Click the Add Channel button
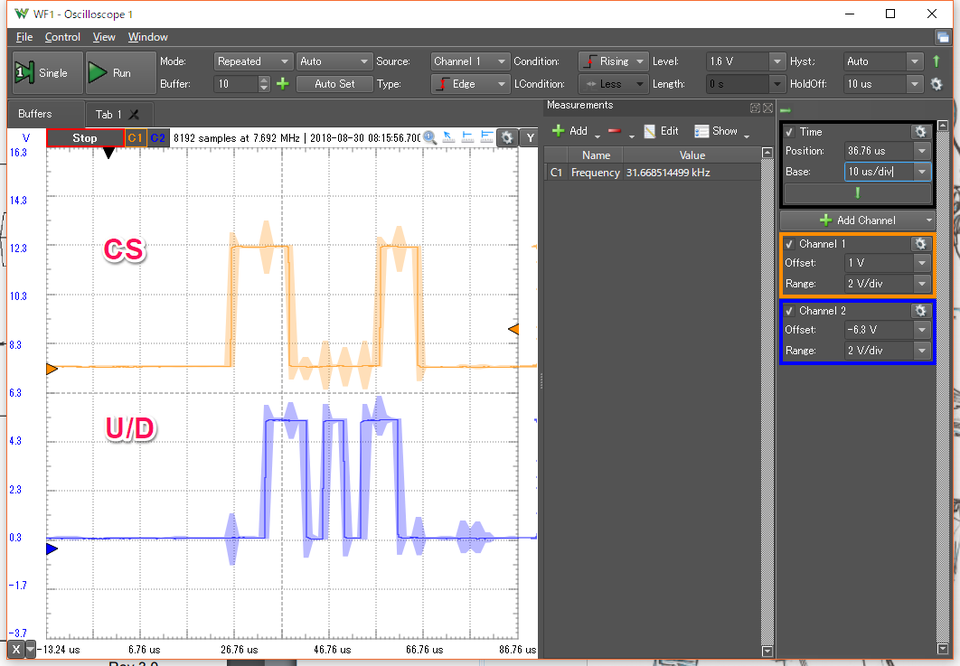The height and width of the screenshot is (666, 960). 857,220
